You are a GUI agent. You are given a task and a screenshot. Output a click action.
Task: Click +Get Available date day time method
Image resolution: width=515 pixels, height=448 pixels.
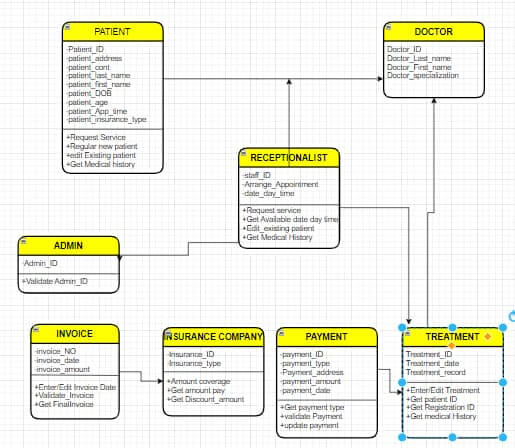(x=290, y=219)
